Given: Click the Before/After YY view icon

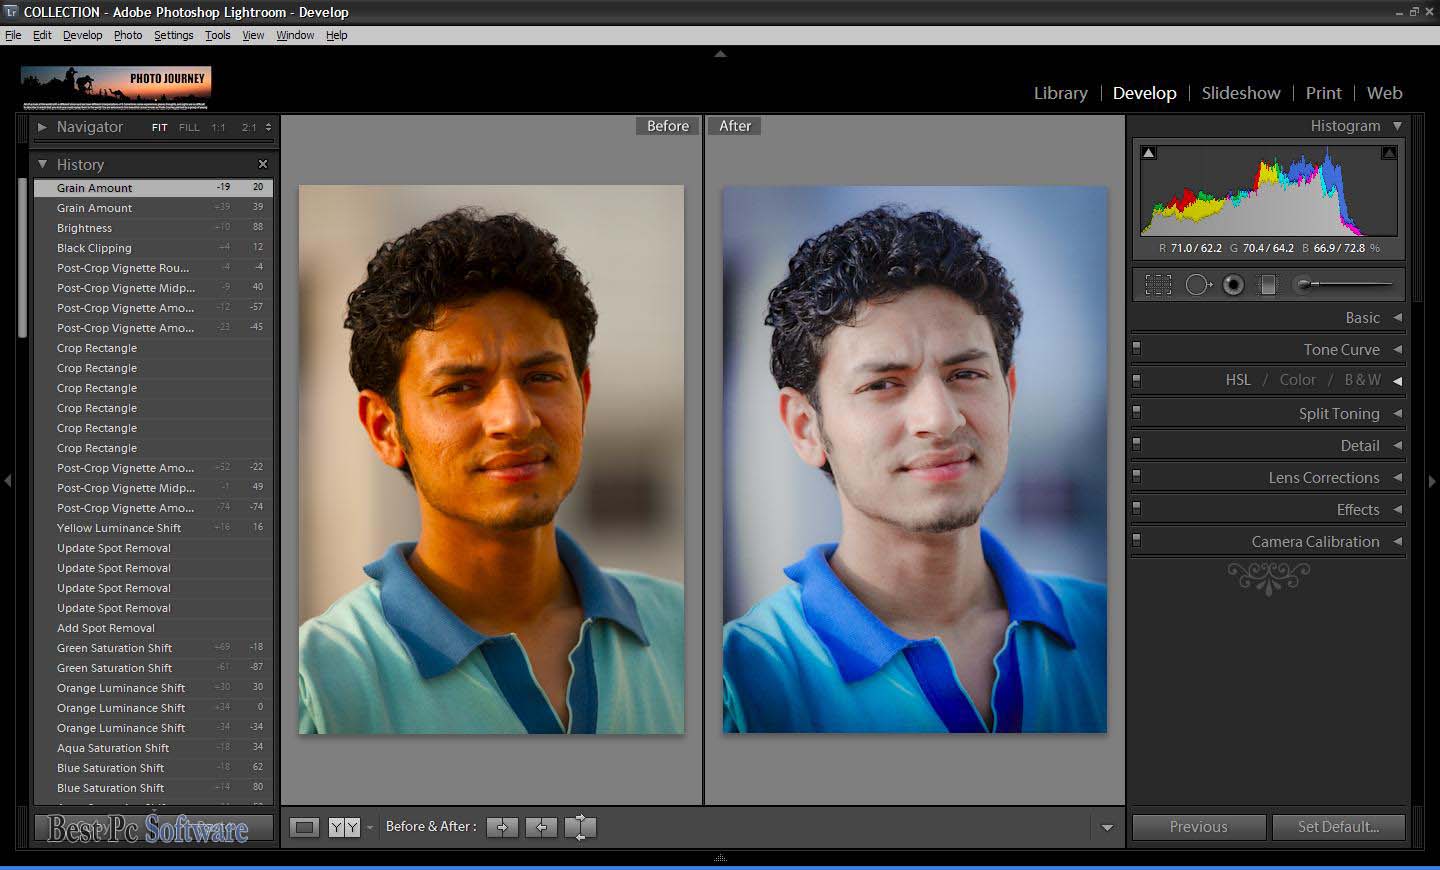Looking at the screenshot, I should (343, 827).
